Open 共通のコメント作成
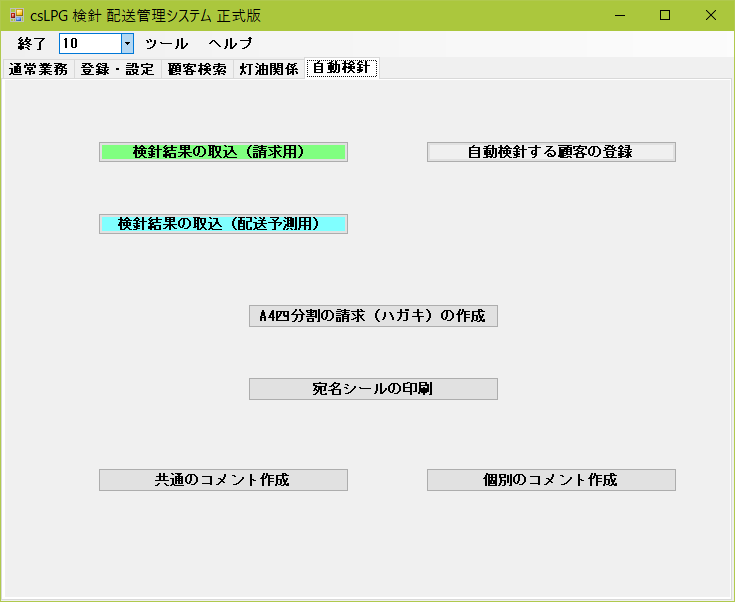The image size is (735, 602). tap(223, 480)
